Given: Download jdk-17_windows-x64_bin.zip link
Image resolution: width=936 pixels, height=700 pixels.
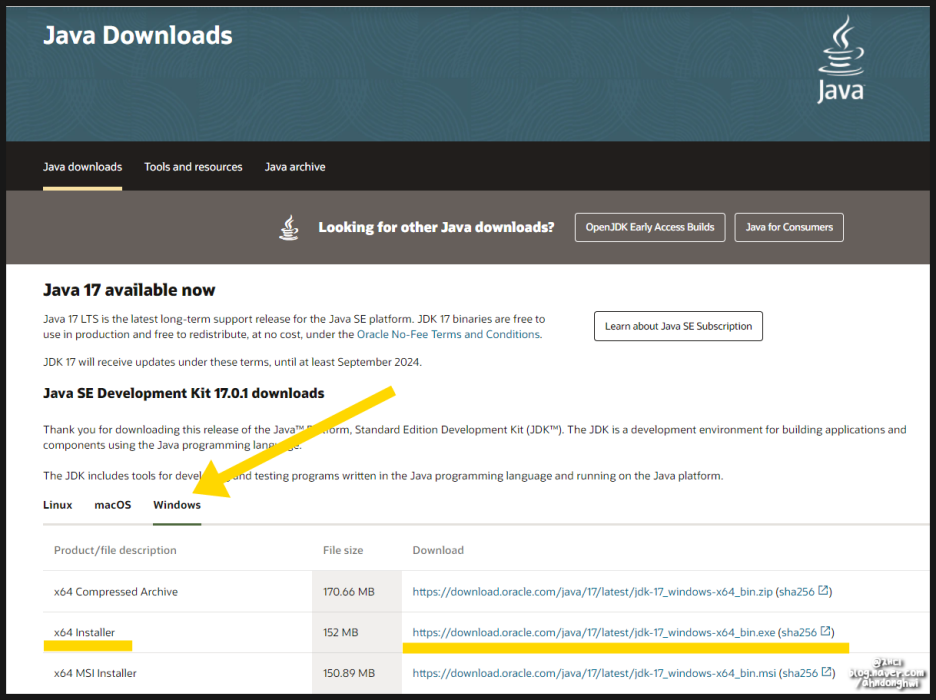Looking at the screenshot, I should click(592, 592).
